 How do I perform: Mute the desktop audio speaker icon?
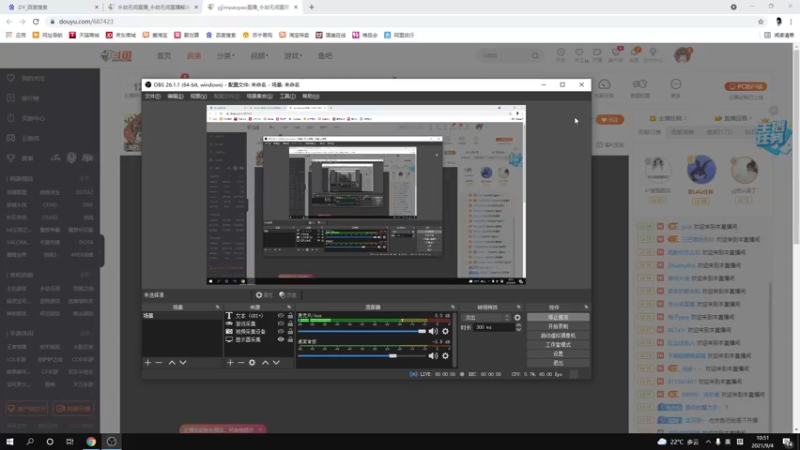(x=433, y=356)
